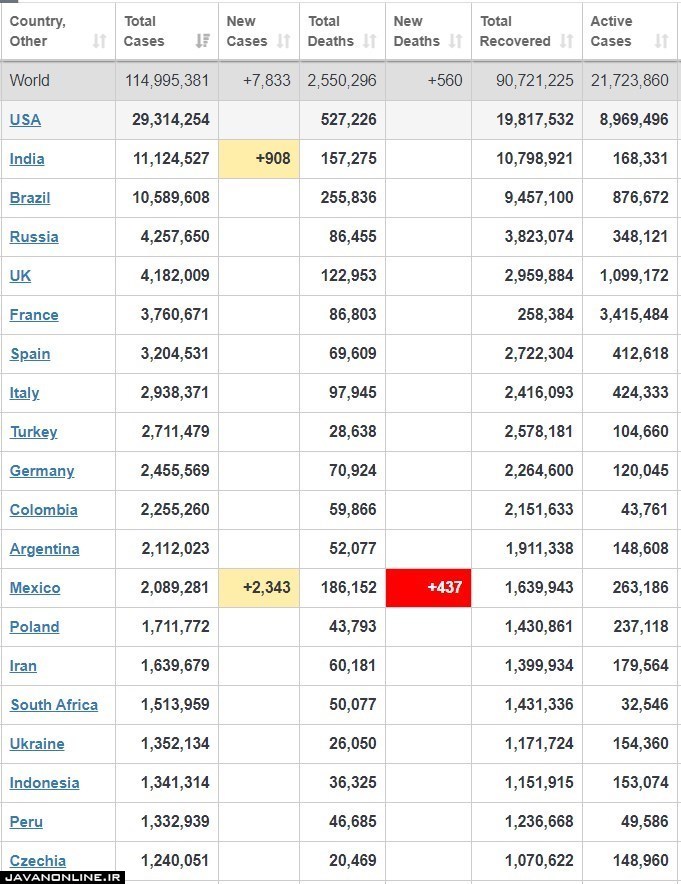Viewport: 681px width, 884px height.
Task: Click yellow +2,343 new cases cell
Action: (x=258, y=588)
